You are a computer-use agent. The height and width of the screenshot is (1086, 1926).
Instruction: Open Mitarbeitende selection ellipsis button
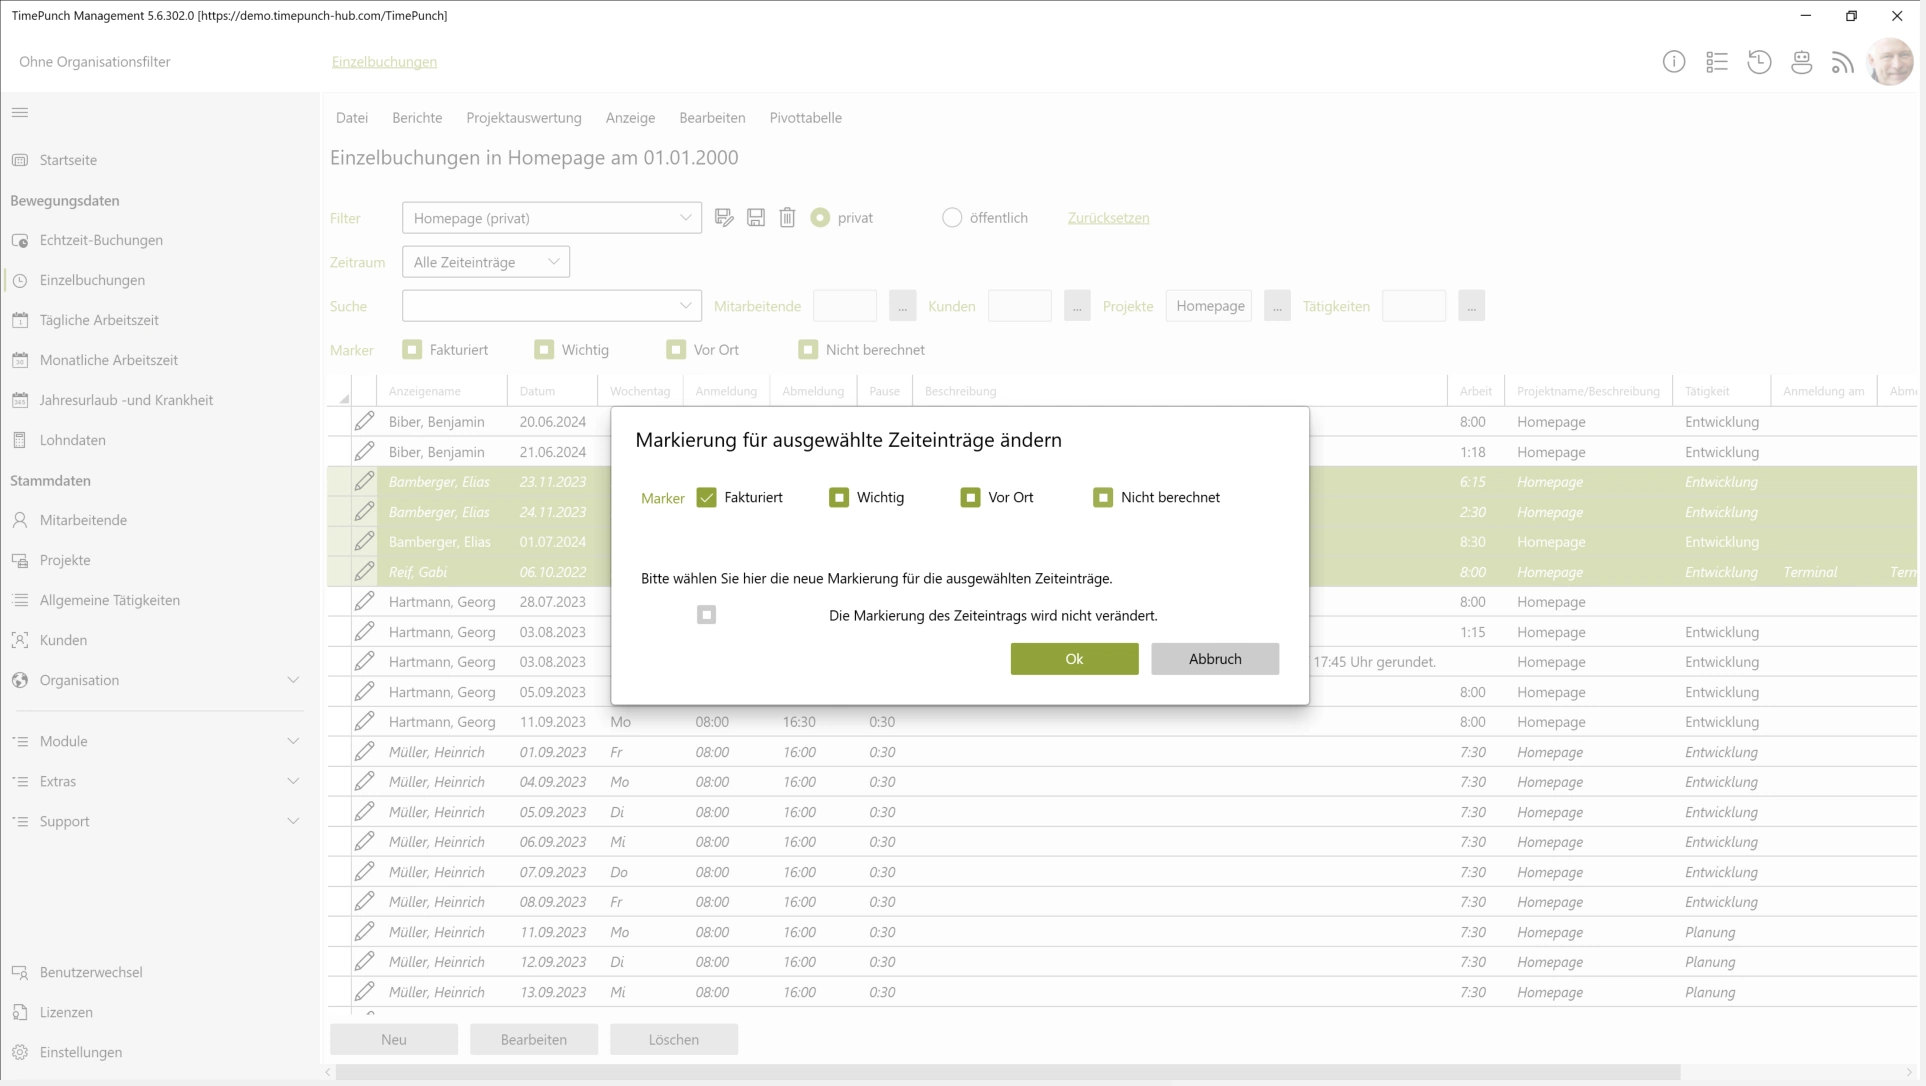pyautogui.click(x=902, y=306)
